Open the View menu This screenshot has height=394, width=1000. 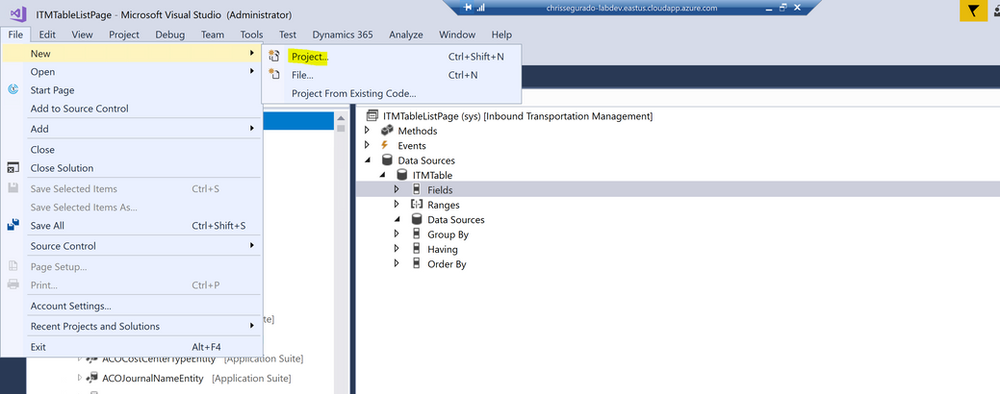(x=82, y=34)
